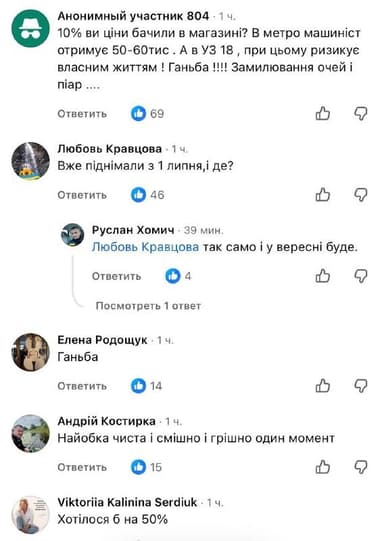
Task: Reply to the anonymous participant 804 comment
Action: (x=82, y=114)
